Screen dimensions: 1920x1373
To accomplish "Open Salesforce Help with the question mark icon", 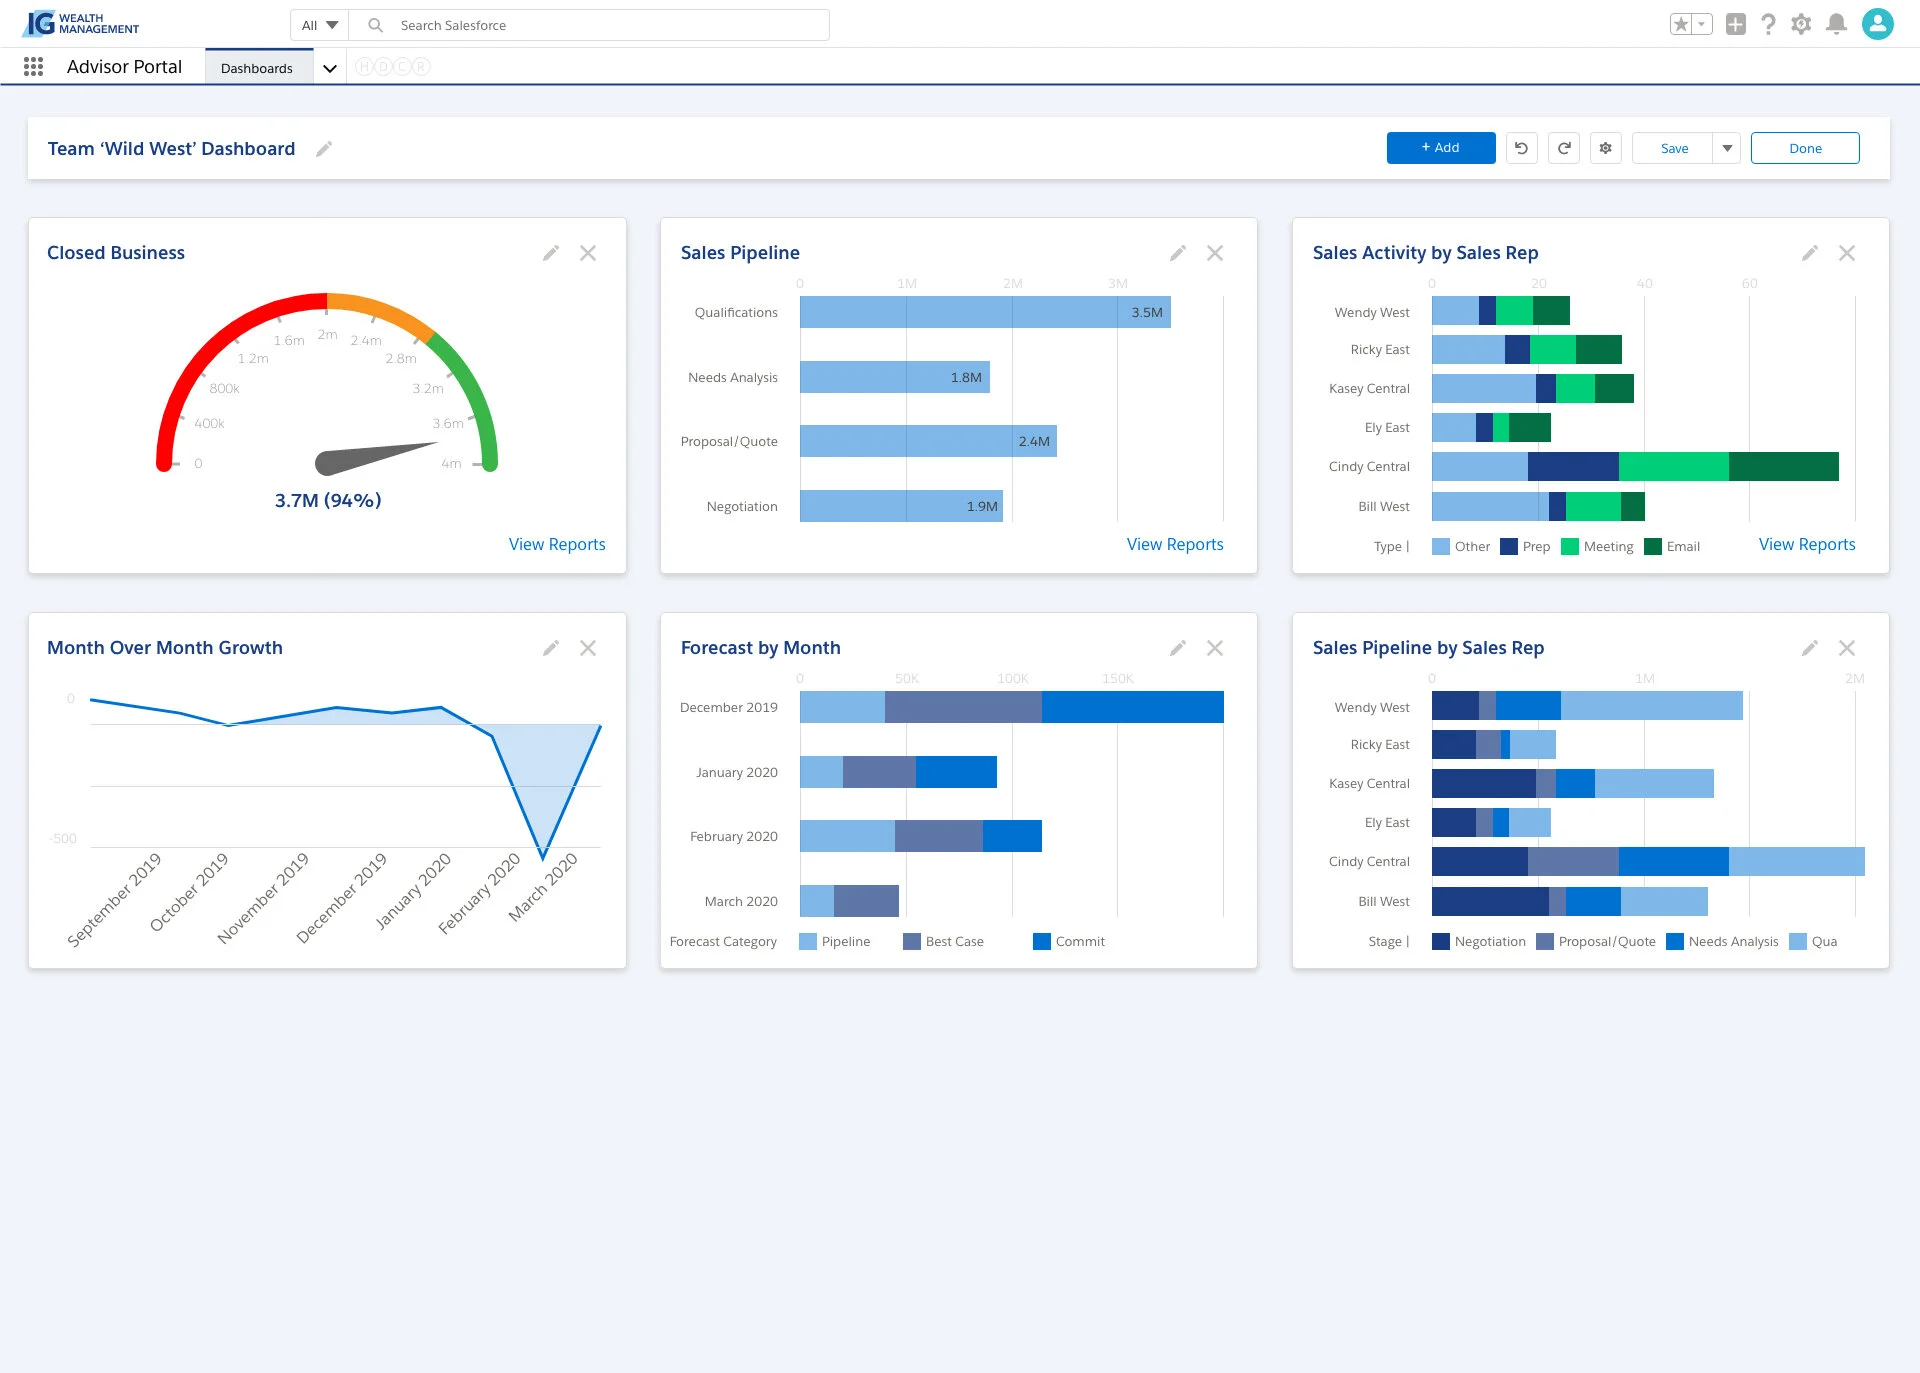I will (1768, 24).
